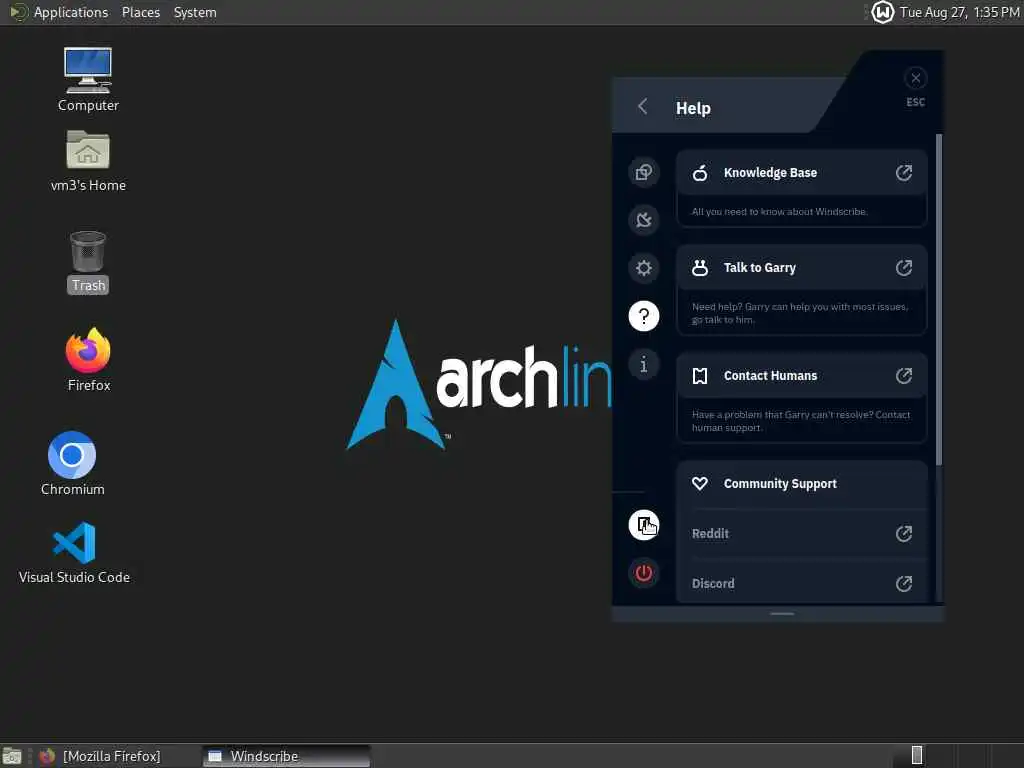1024x768 pixels.
Task: Click the Talk to Garry robot icon
Action: pos(699,268)
